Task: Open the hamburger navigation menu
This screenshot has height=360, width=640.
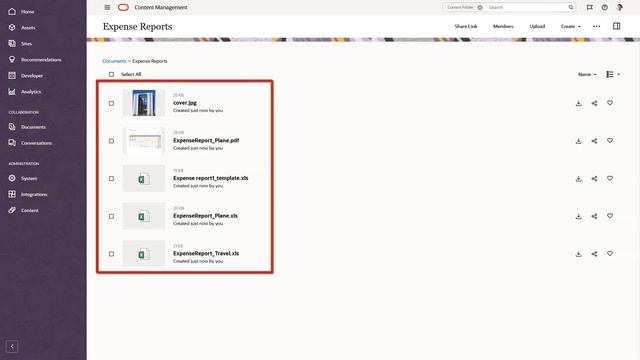Action: 107,7
